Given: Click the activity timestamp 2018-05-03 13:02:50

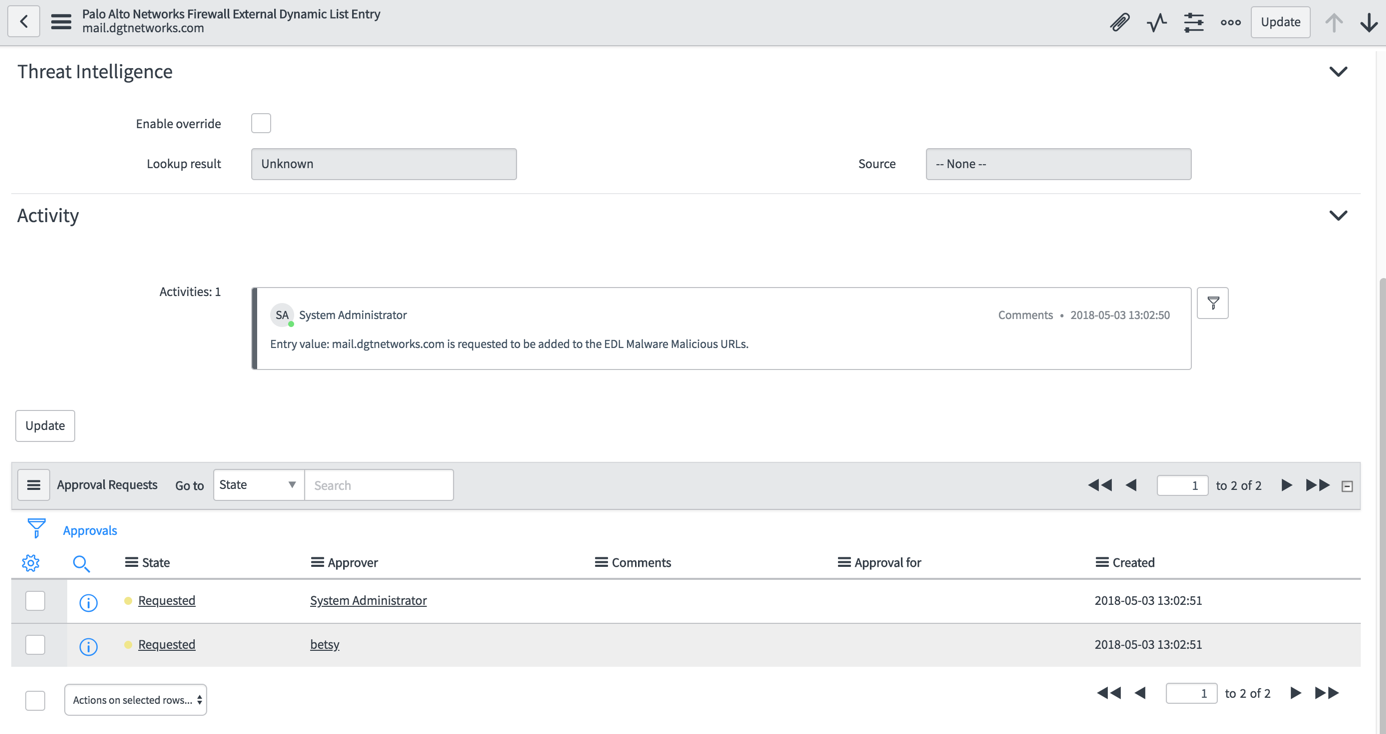Looking at the screenshot, I should coord(1120,315).
